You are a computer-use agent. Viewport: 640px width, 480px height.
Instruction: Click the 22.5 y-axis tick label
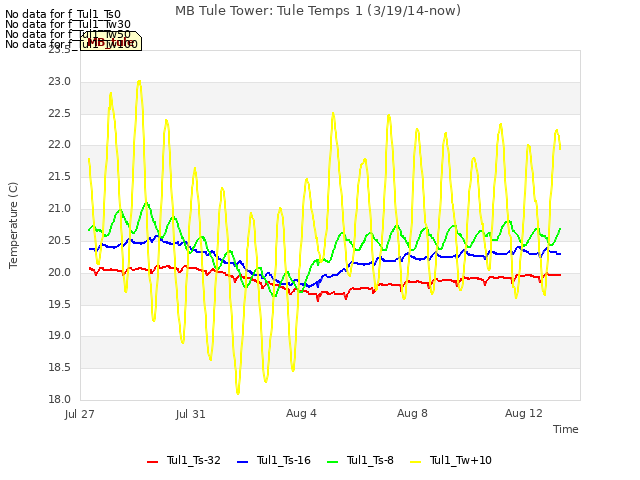[60, 113]
